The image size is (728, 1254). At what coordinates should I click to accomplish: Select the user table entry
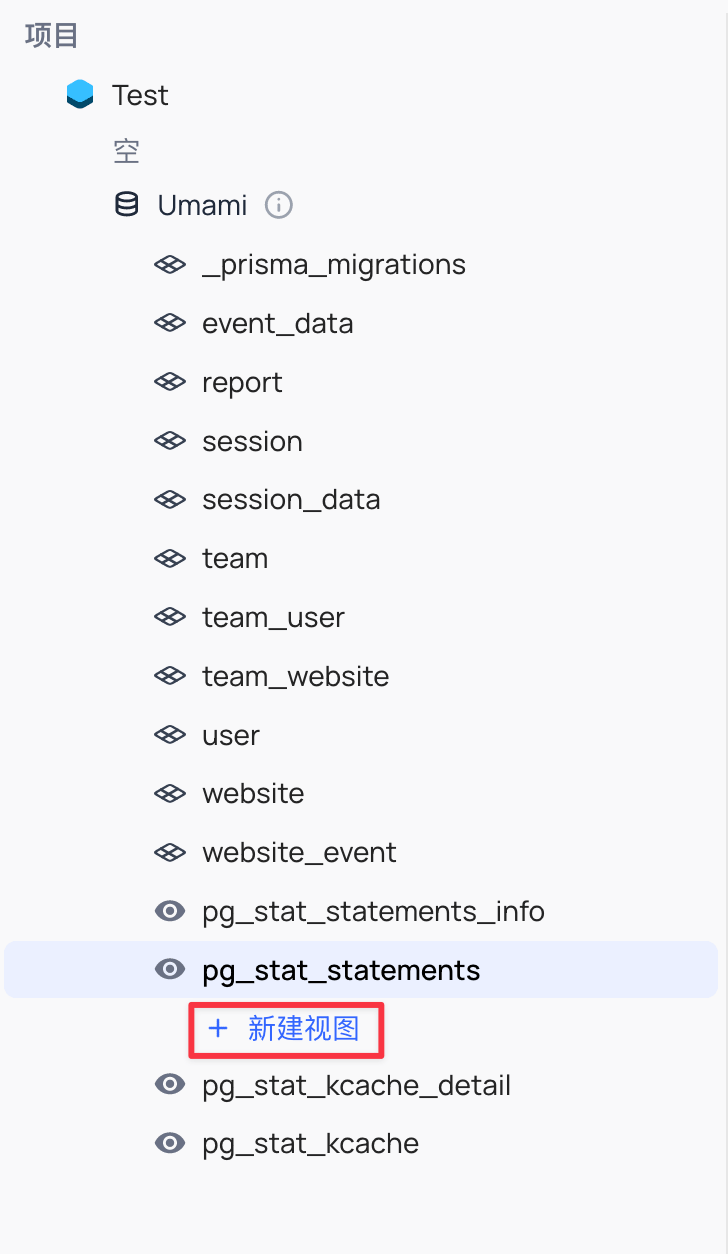coord(231,735)
